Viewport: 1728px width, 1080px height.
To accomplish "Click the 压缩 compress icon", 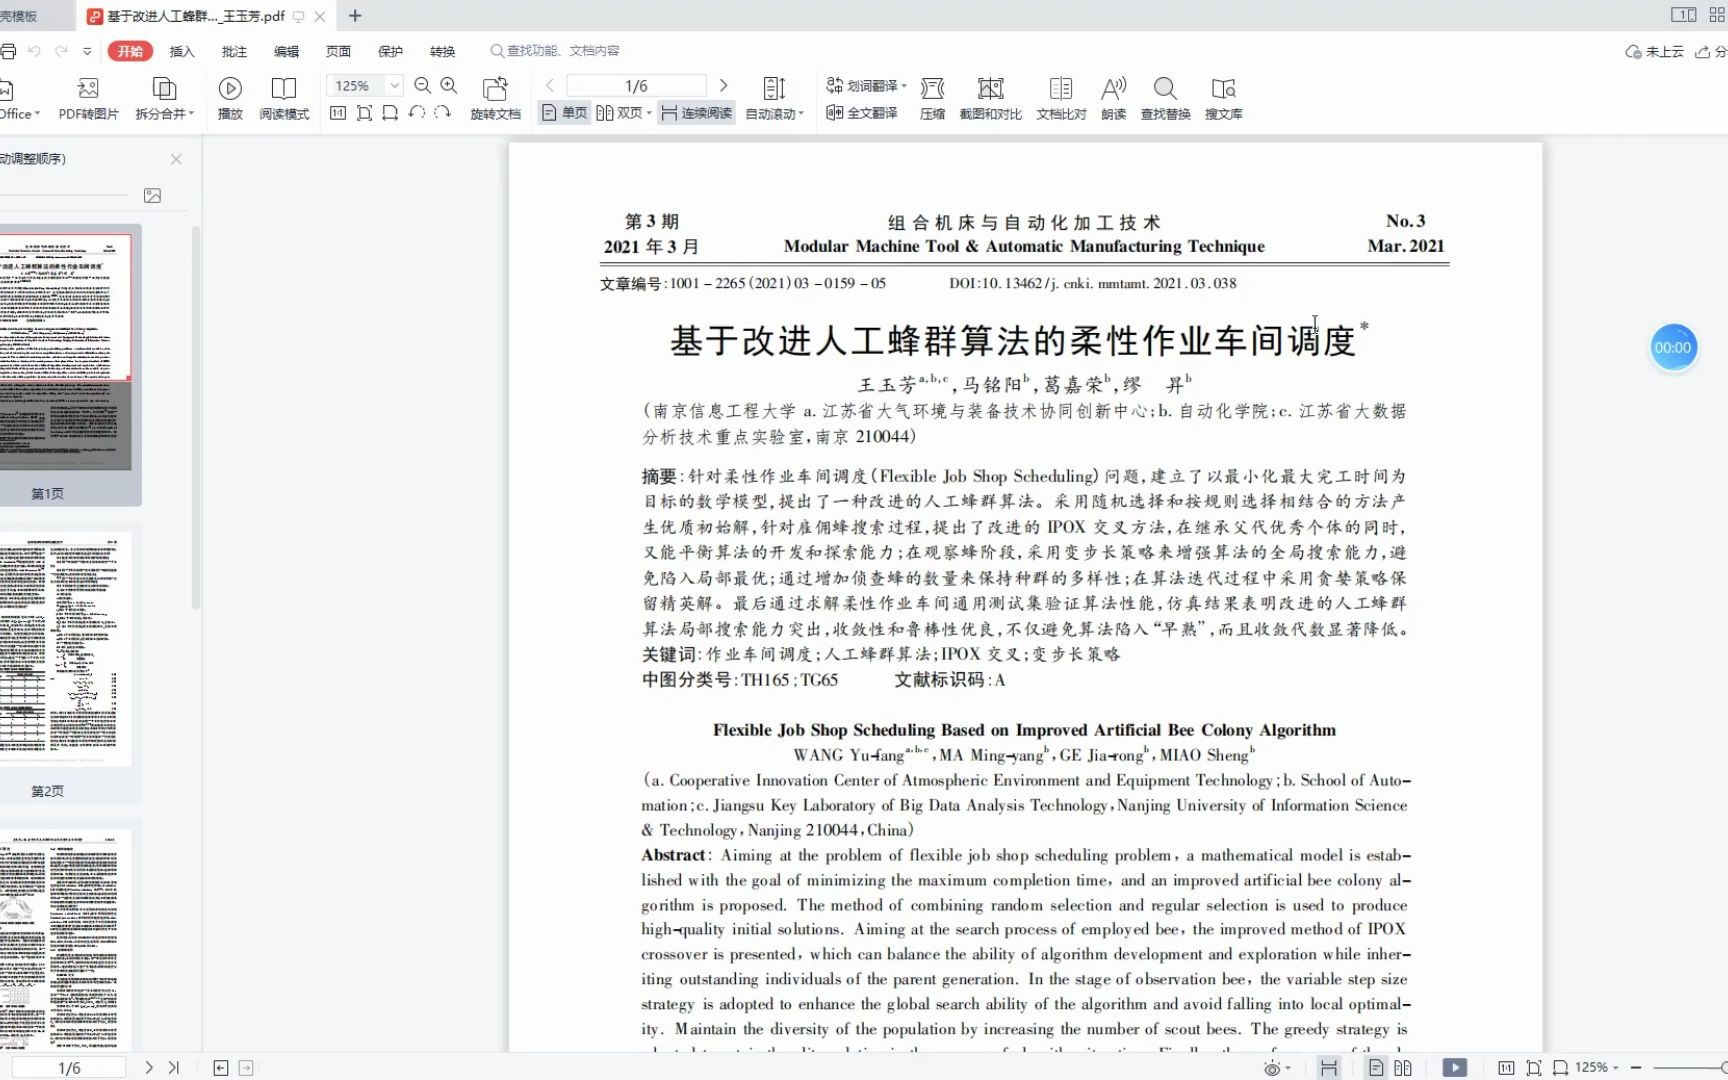I will (x=932, y=99).
